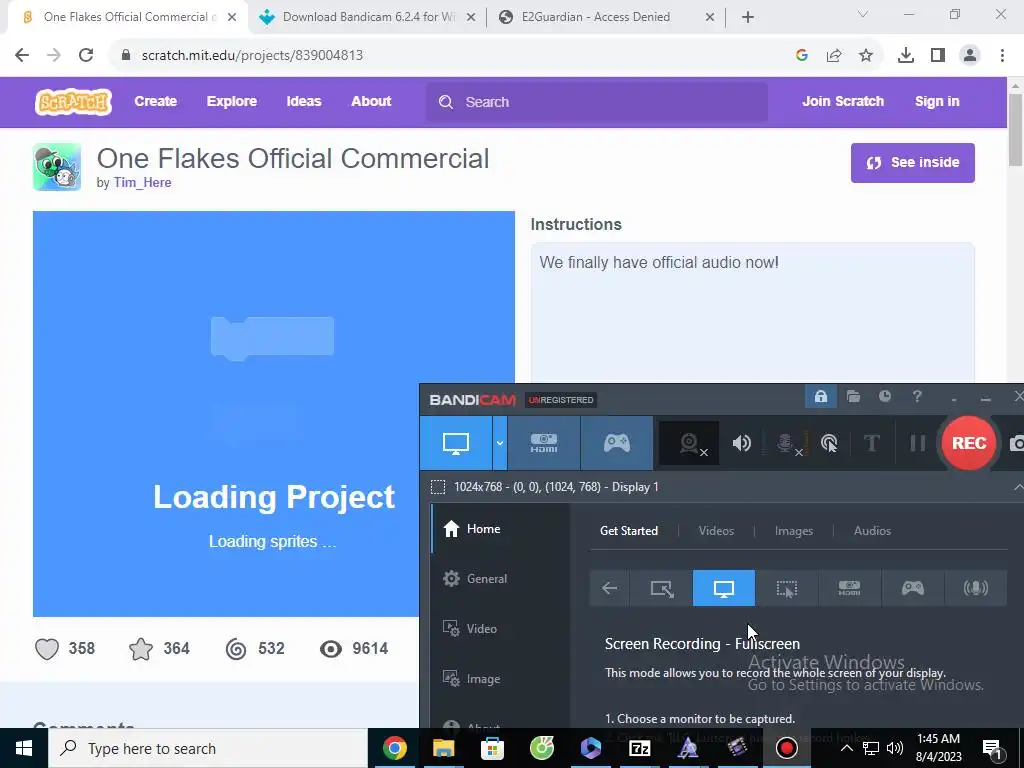
Task: Open Explore in Scratch navigation
Action: point(232,101)
